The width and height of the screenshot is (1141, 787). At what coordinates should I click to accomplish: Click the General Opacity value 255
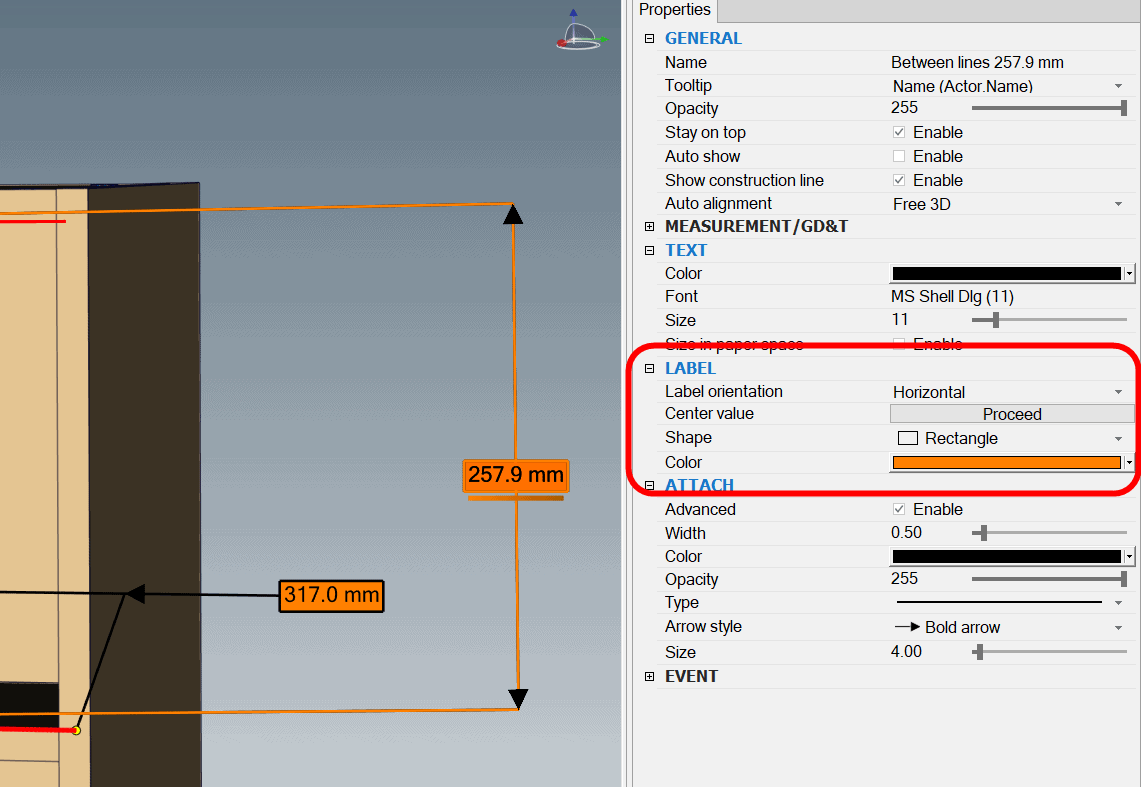(905, 108)
